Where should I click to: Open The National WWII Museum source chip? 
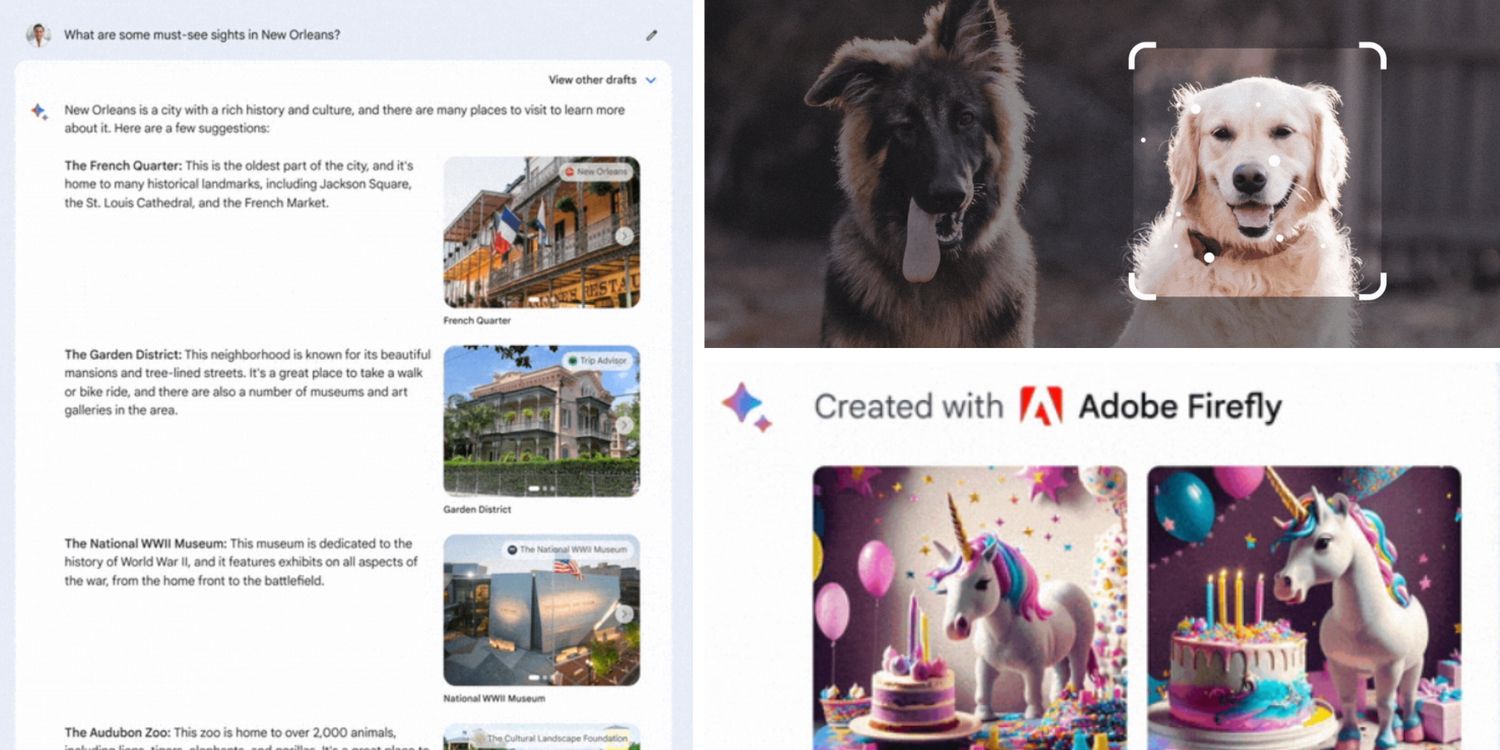(x=567, y=550)
